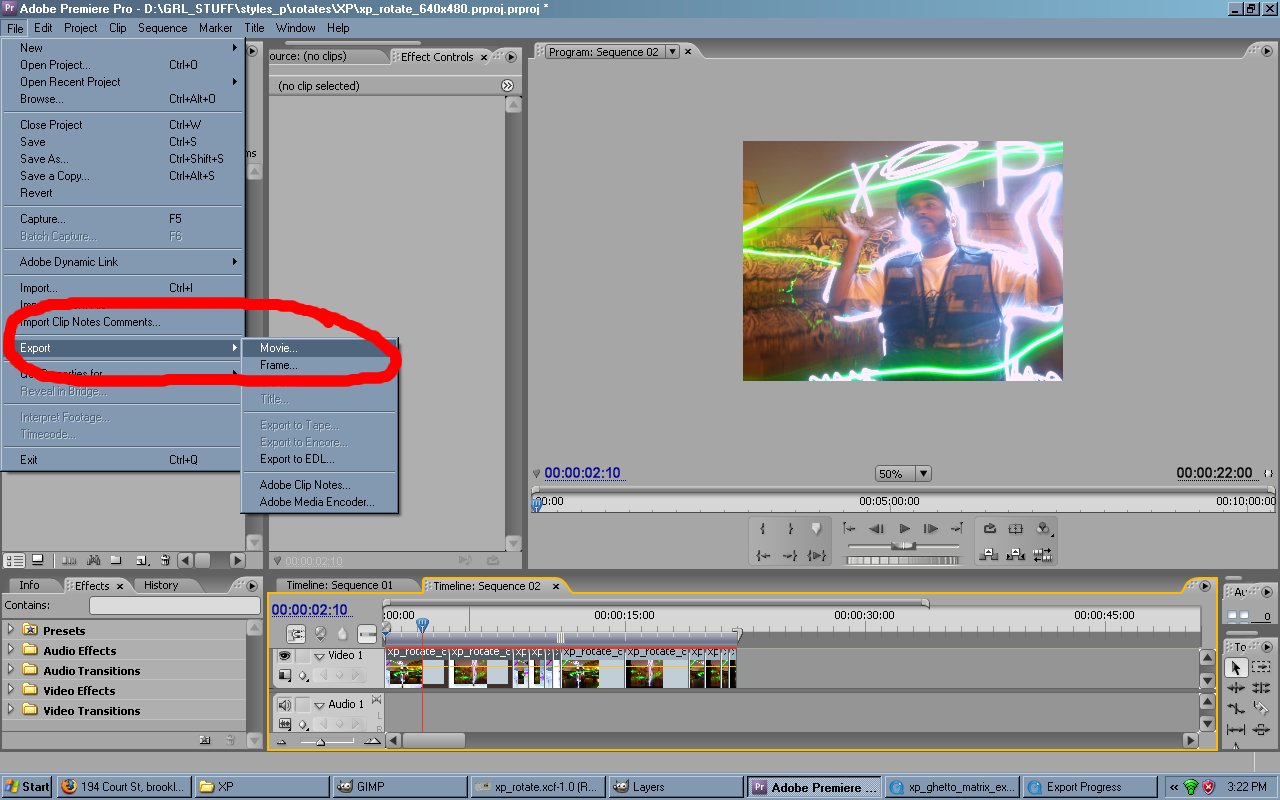Show keyframes option for Video 1
This screenshot has height=800, width=1280.
(304, 677)
